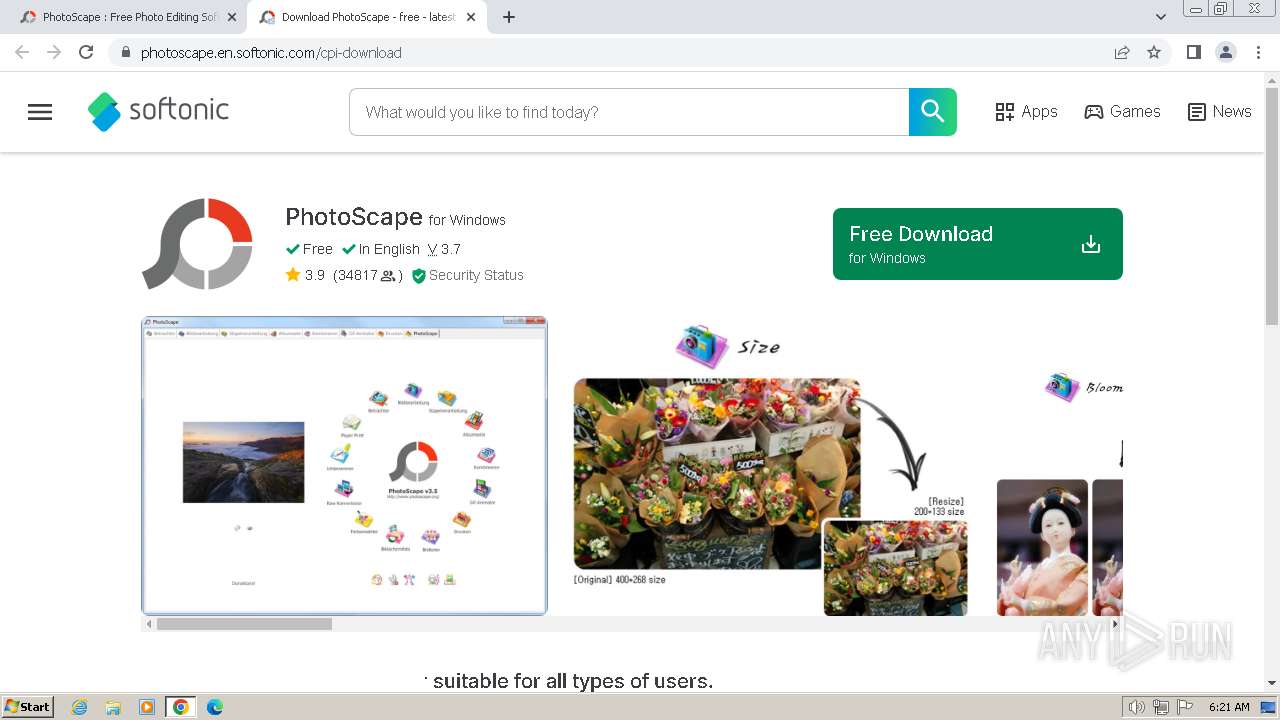
Task: Focus the 'What would you like to find today?' search box
Action: pyautogui.click(x=629, y=112)
